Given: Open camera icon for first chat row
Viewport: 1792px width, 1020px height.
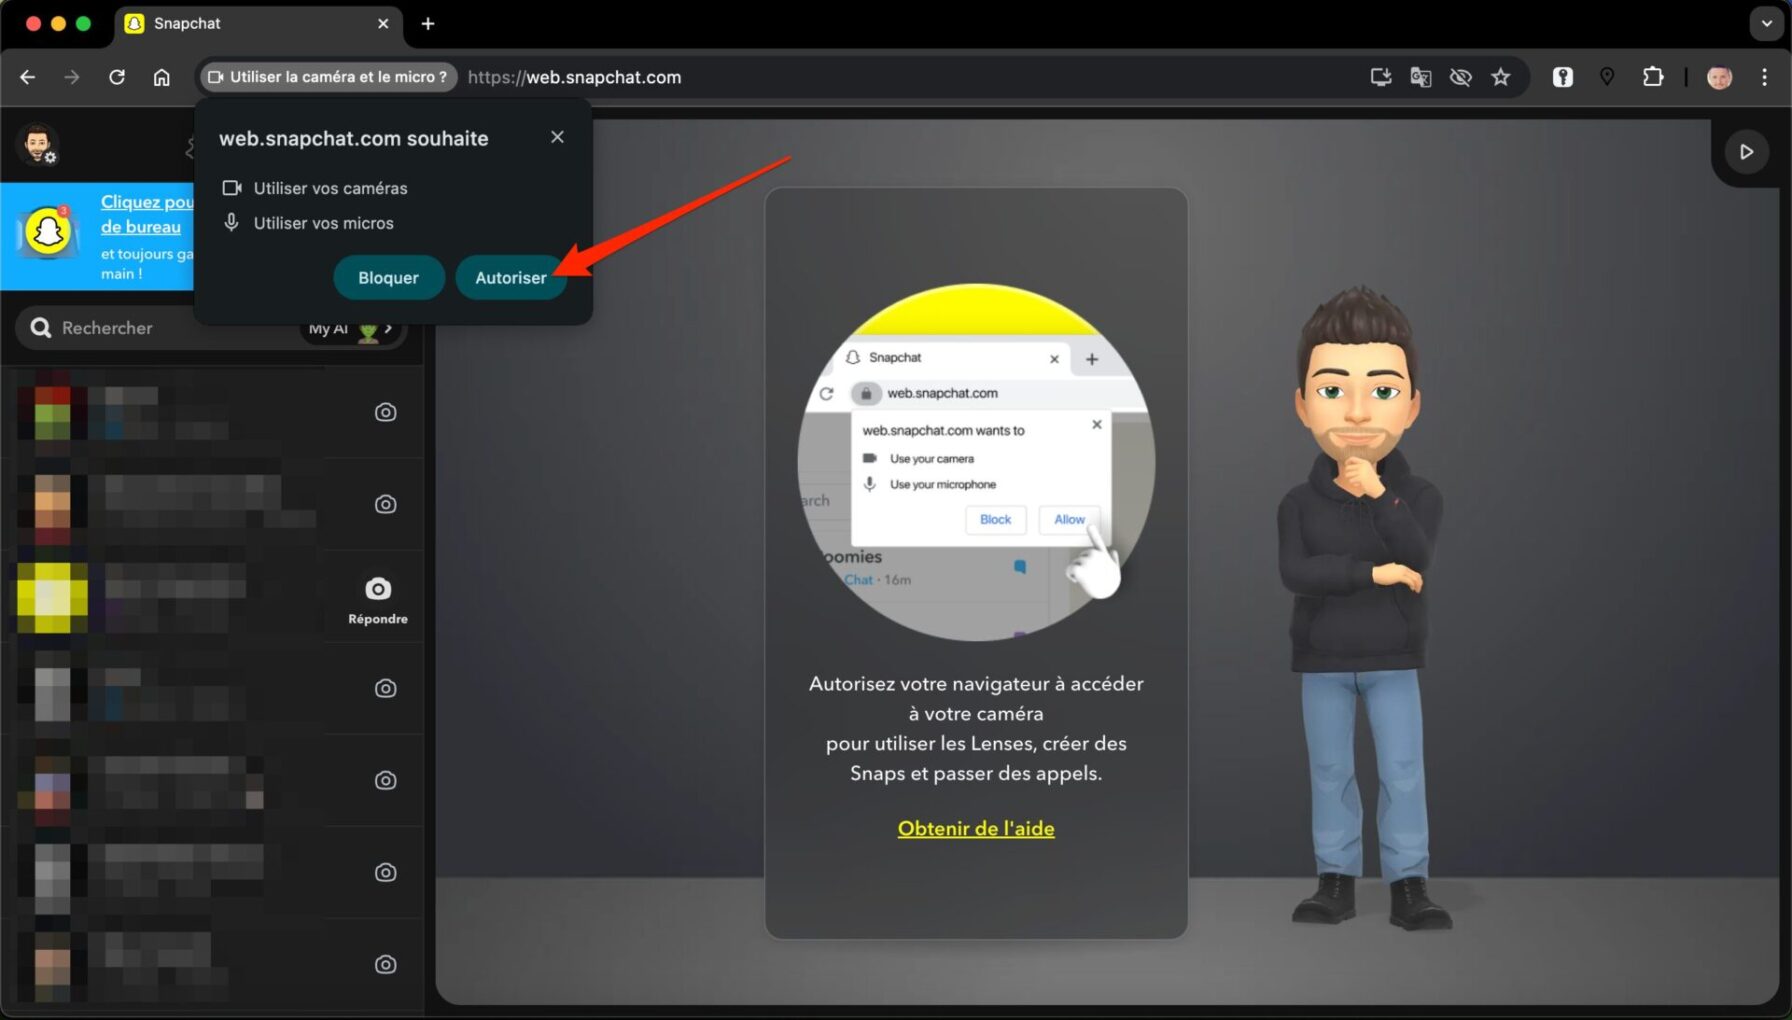Looking at the screenshot, I should pyautogui.click(x=385, y=412).
